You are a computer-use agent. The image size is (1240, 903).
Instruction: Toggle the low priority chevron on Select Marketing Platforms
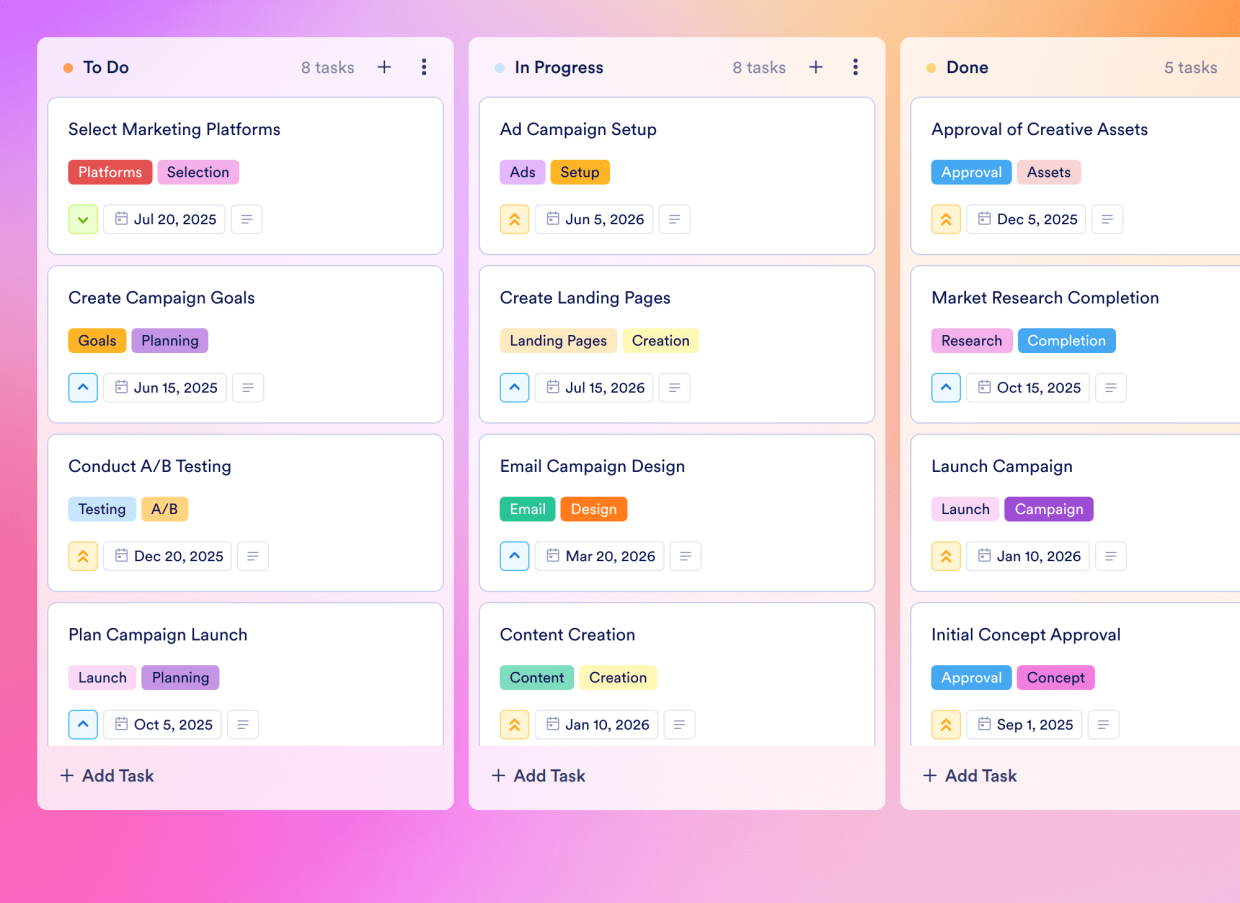83,219
